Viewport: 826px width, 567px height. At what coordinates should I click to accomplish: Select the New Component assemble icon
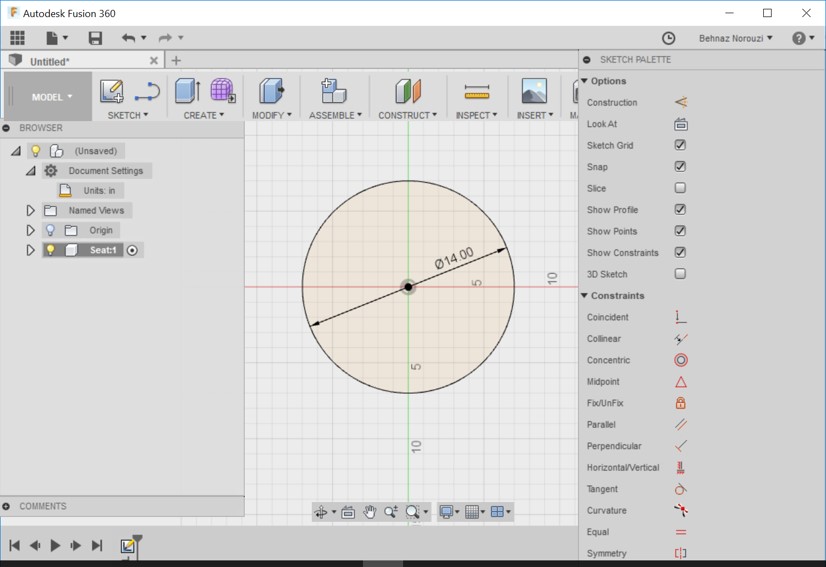click(333, 91)
